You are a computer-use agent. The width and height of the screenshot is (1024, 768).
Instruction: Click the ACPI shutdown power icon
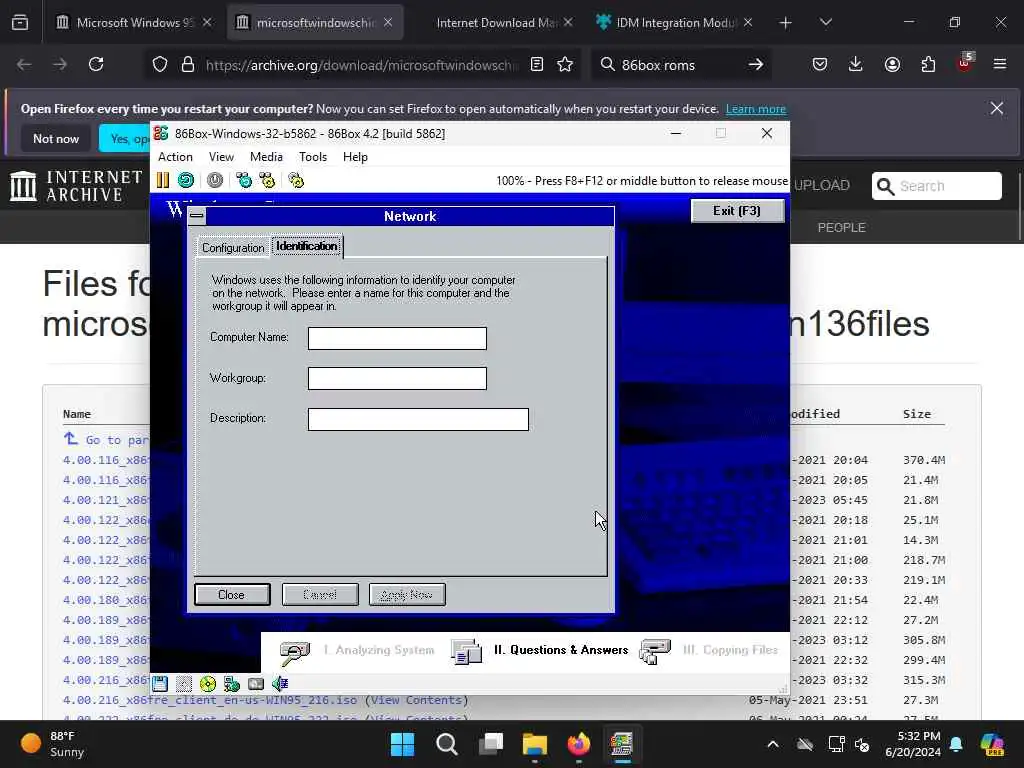[x=215, y=180]
